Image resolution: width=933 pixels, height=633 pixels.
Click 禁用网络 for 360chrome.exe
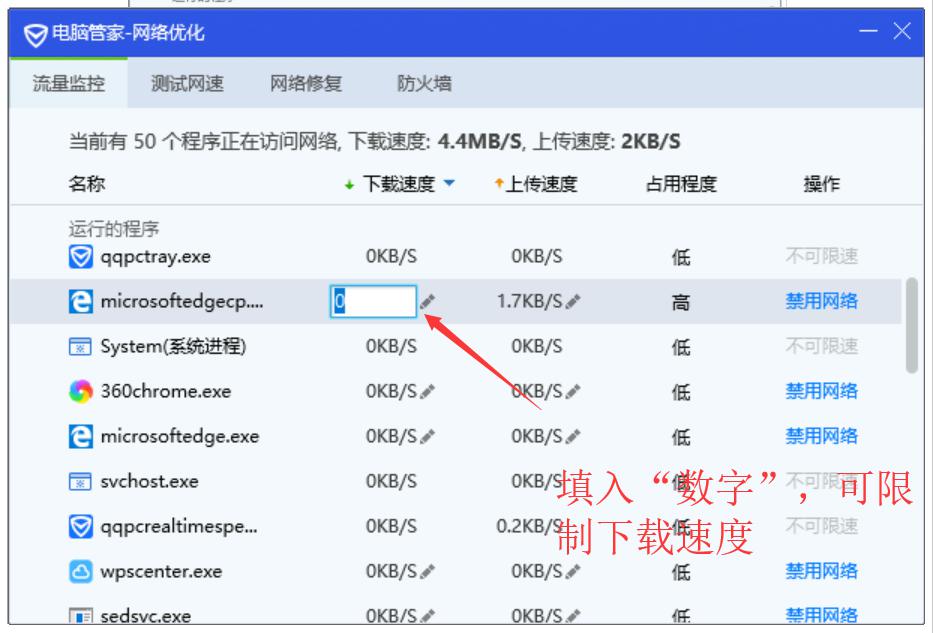(x=821, y=391)
